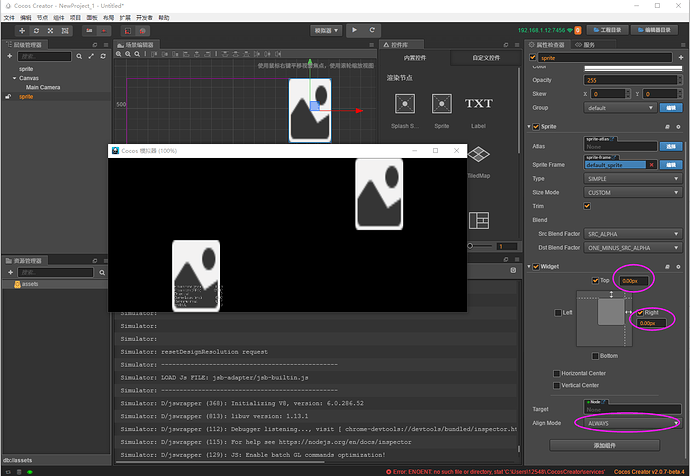Zoom in the scene editor
The height and width of the screenshot is (476, 690).
pyautogui.click(x=119, y=54)
